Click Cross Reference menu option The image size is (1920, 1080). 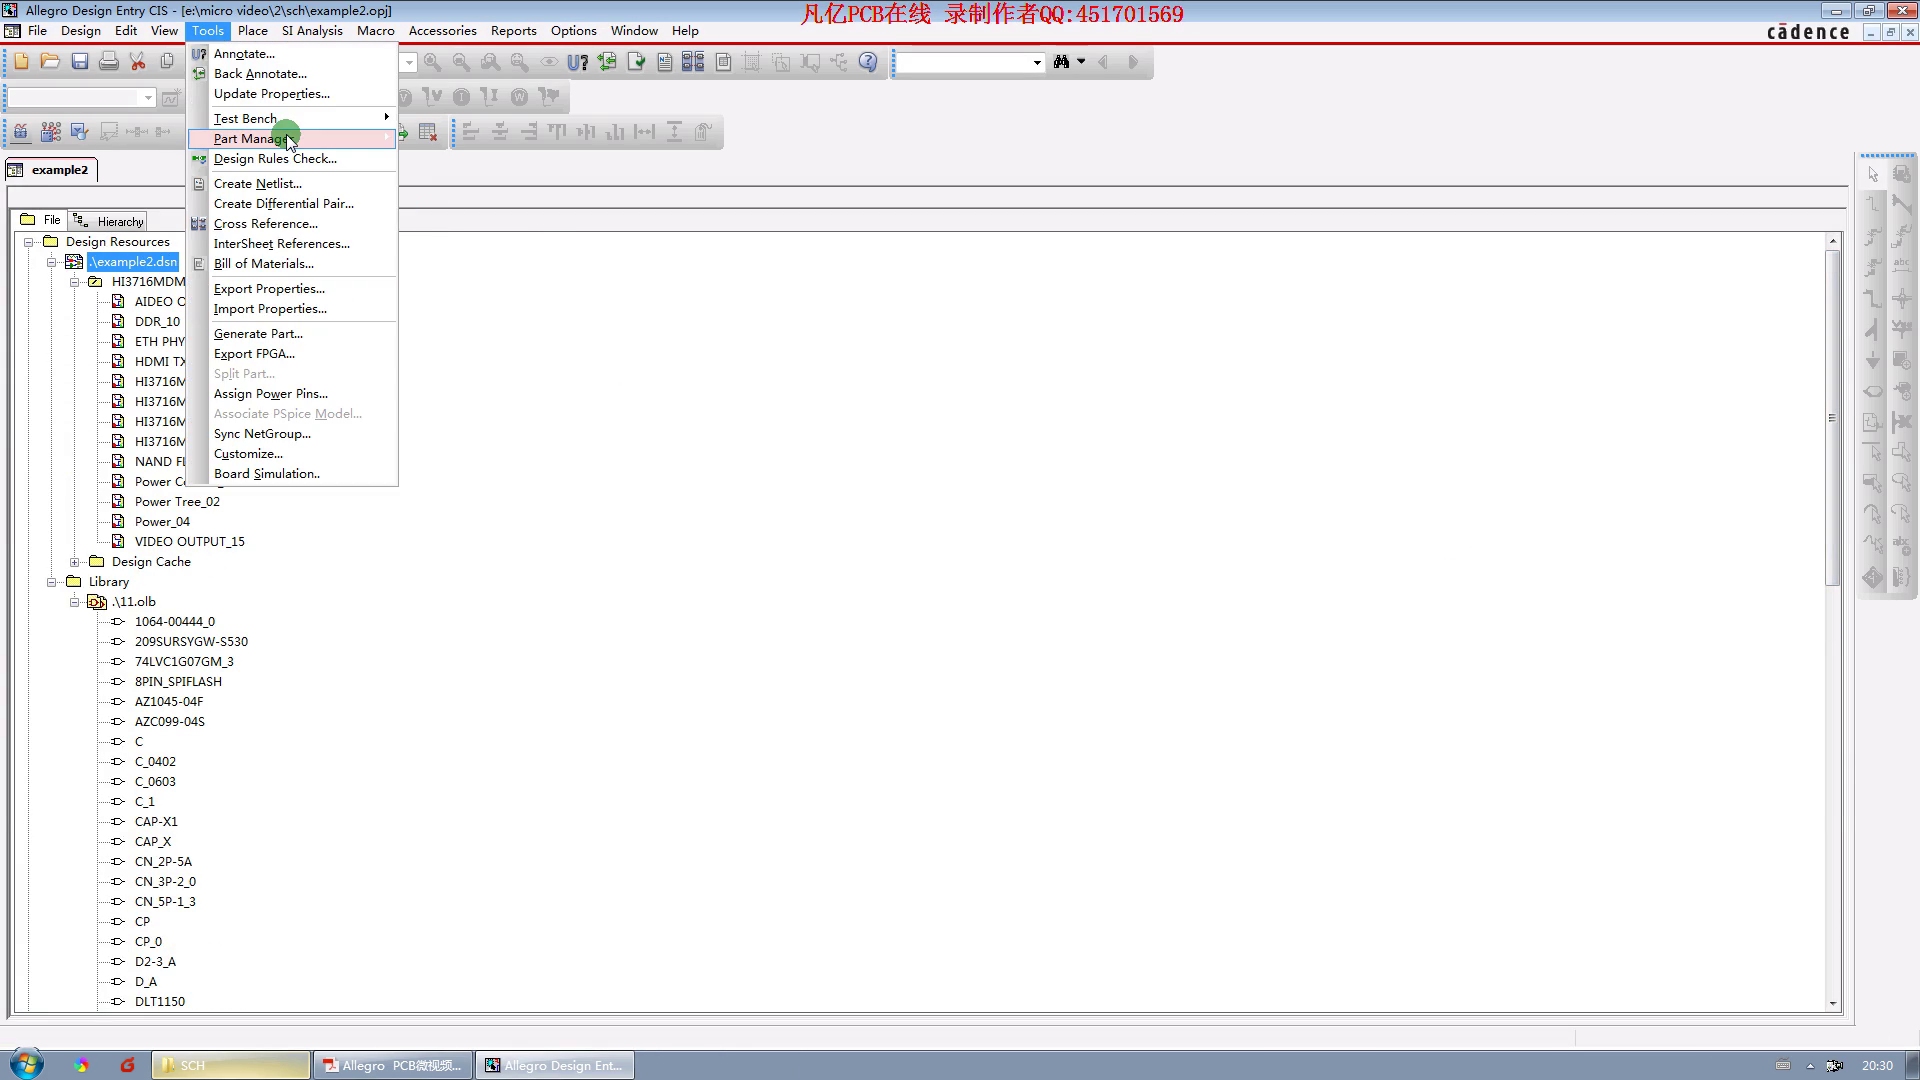[x=265, y=223]
